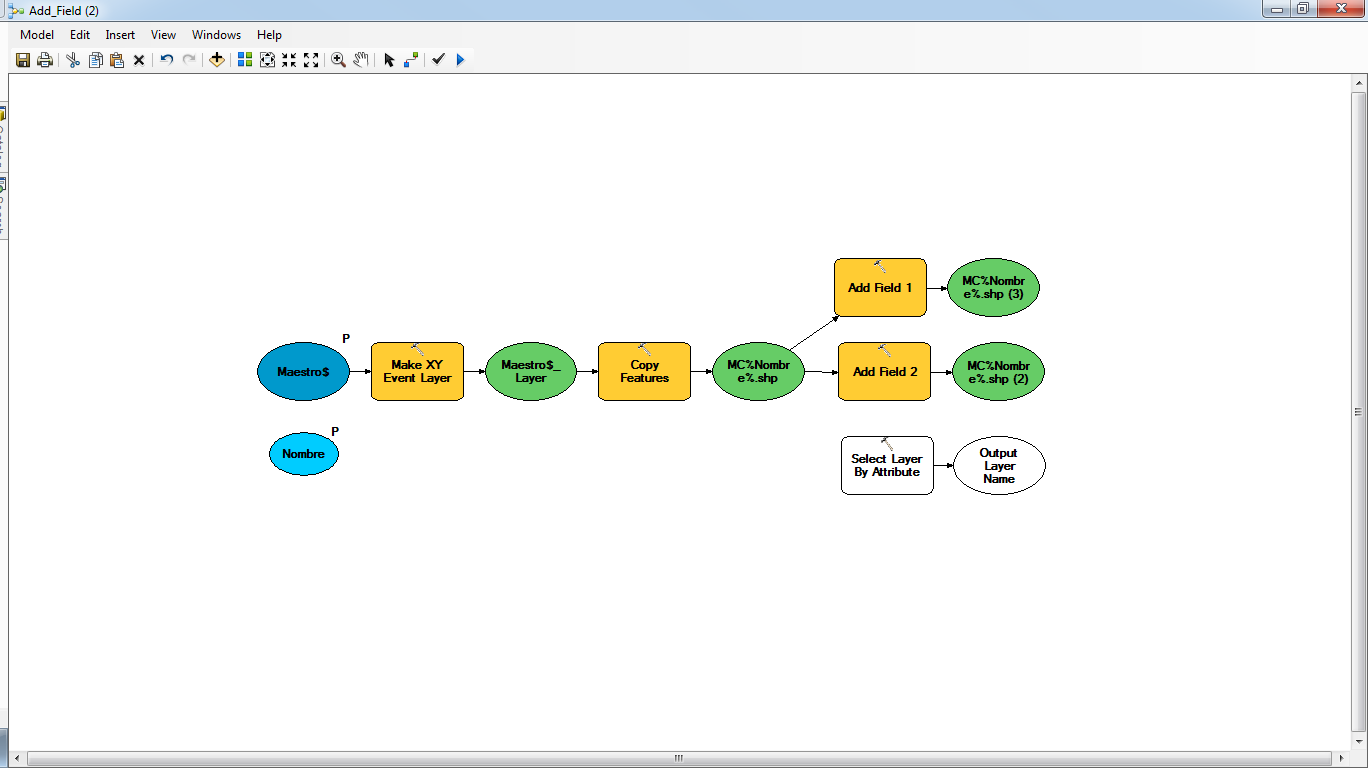This screenshot has height=768, width=1368.
Task: Delete the selection with the X icon
Action: click(139, 60)
